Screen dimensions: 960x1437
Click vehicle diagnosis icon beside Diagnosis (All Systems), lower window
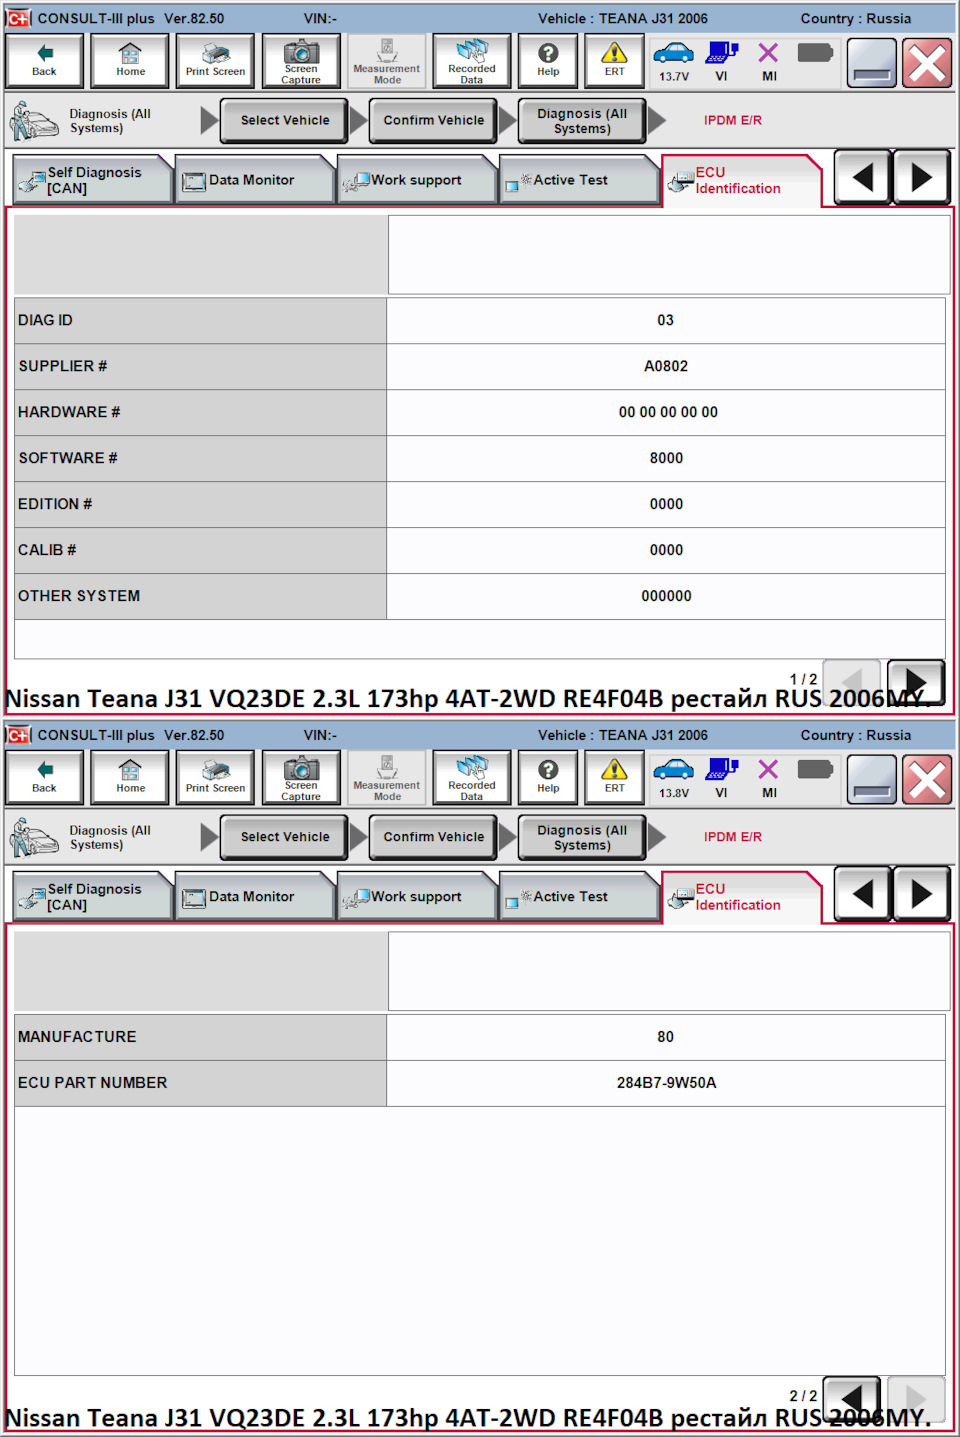34,838
